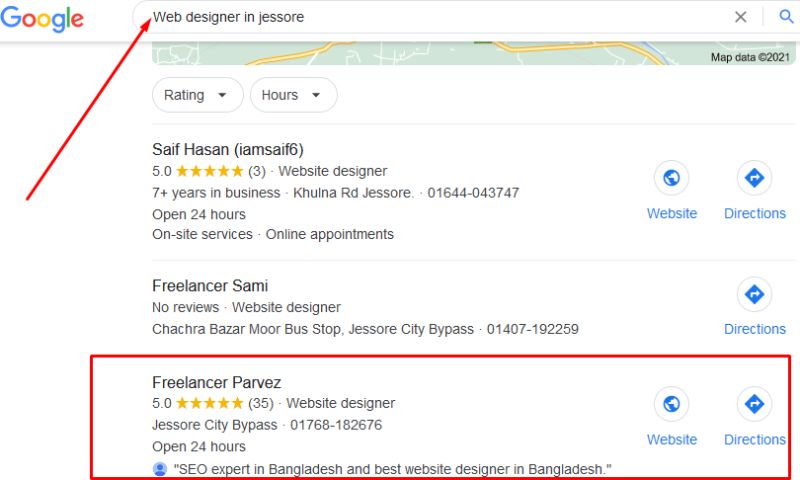Get directions to Saif Hasan
The height and width of the screenshot is (480, 800).
[x=754, y=179]
